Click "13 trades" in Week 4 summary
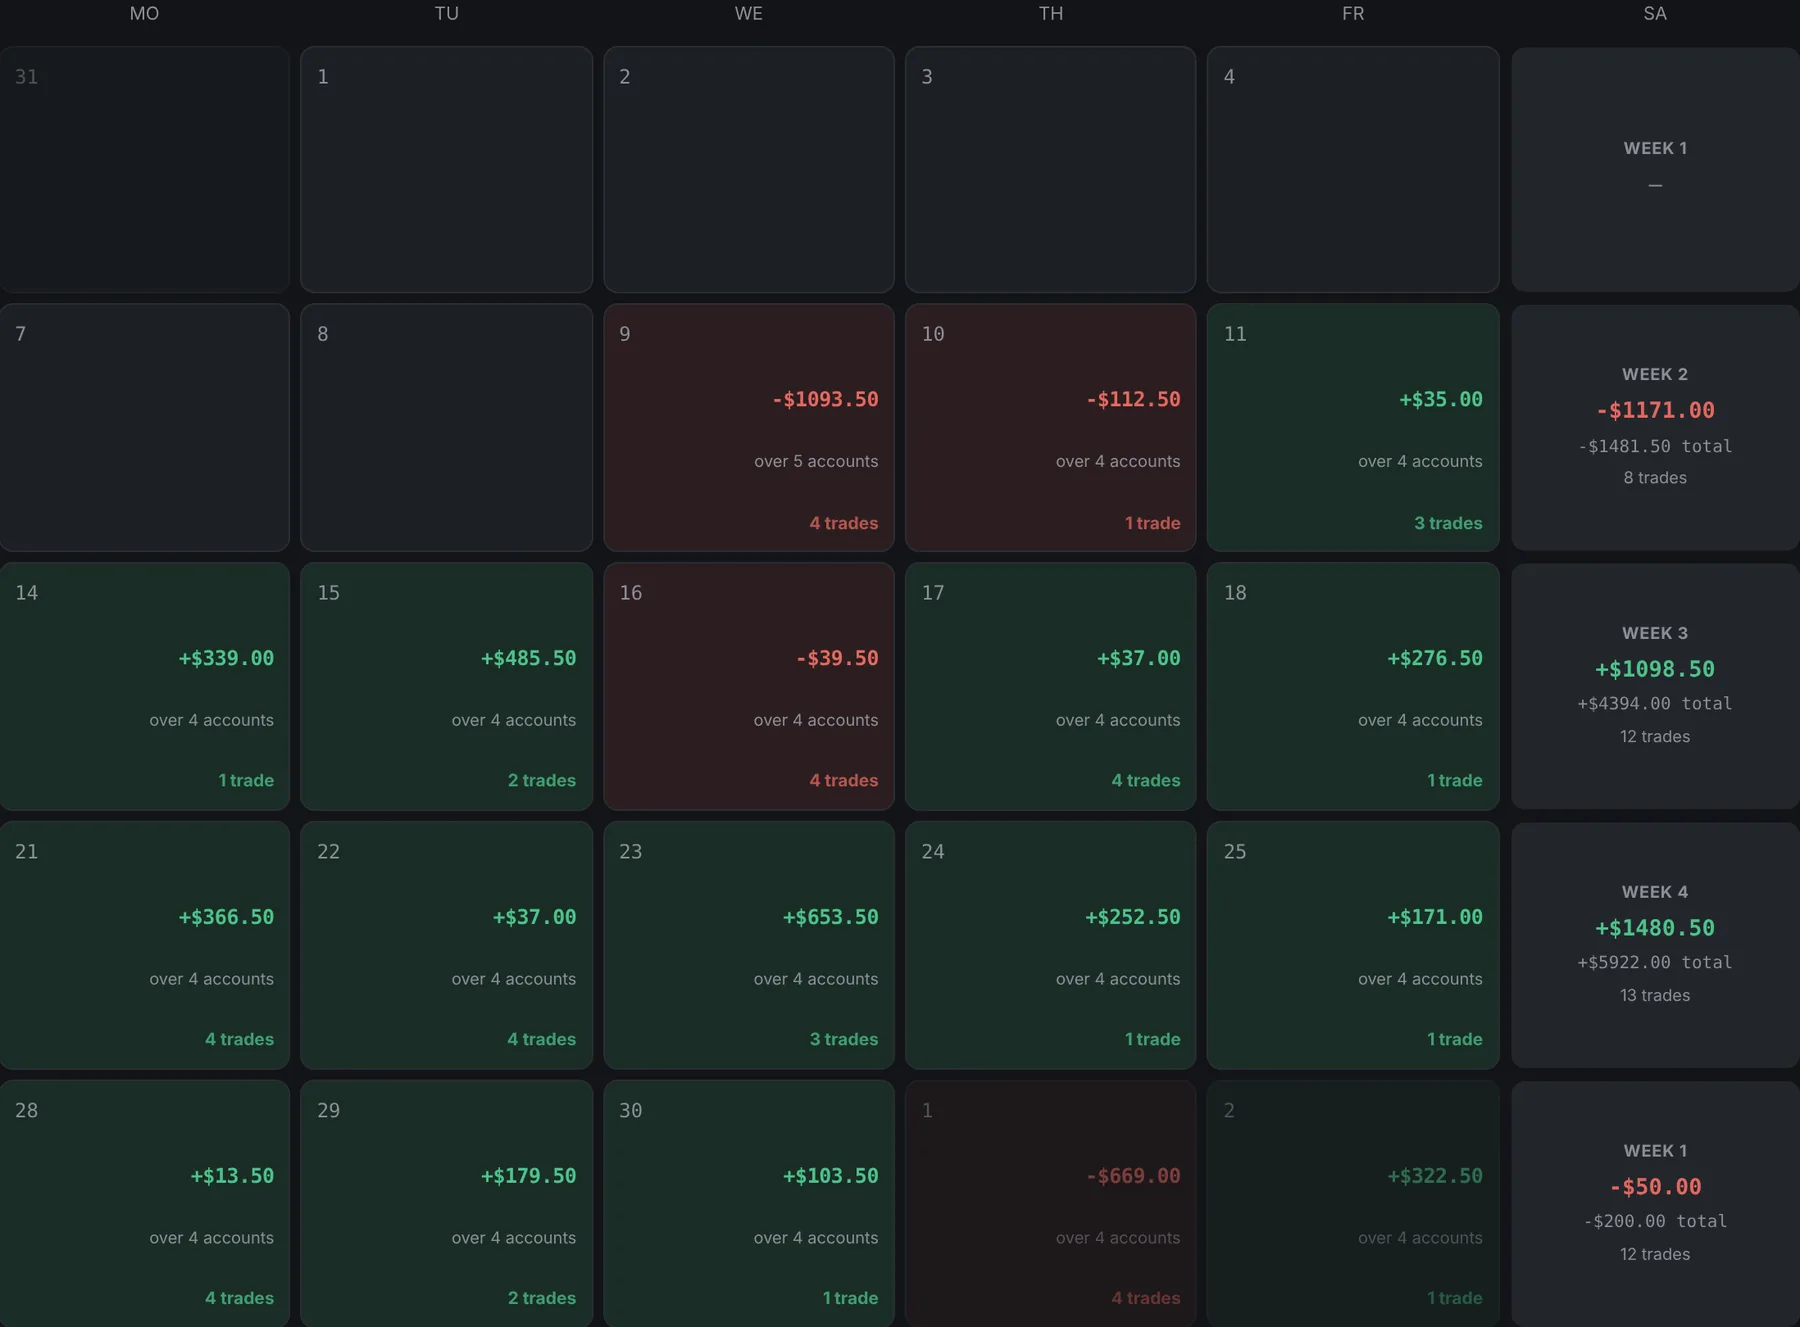 [x=1655, y=995]
